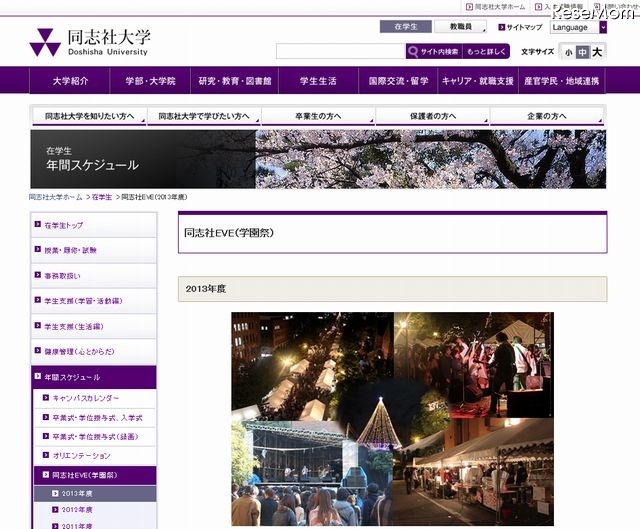640x529 pixels.
Task: Open the 研究・教育・図書館 main menu
Action: pos(235,81)
